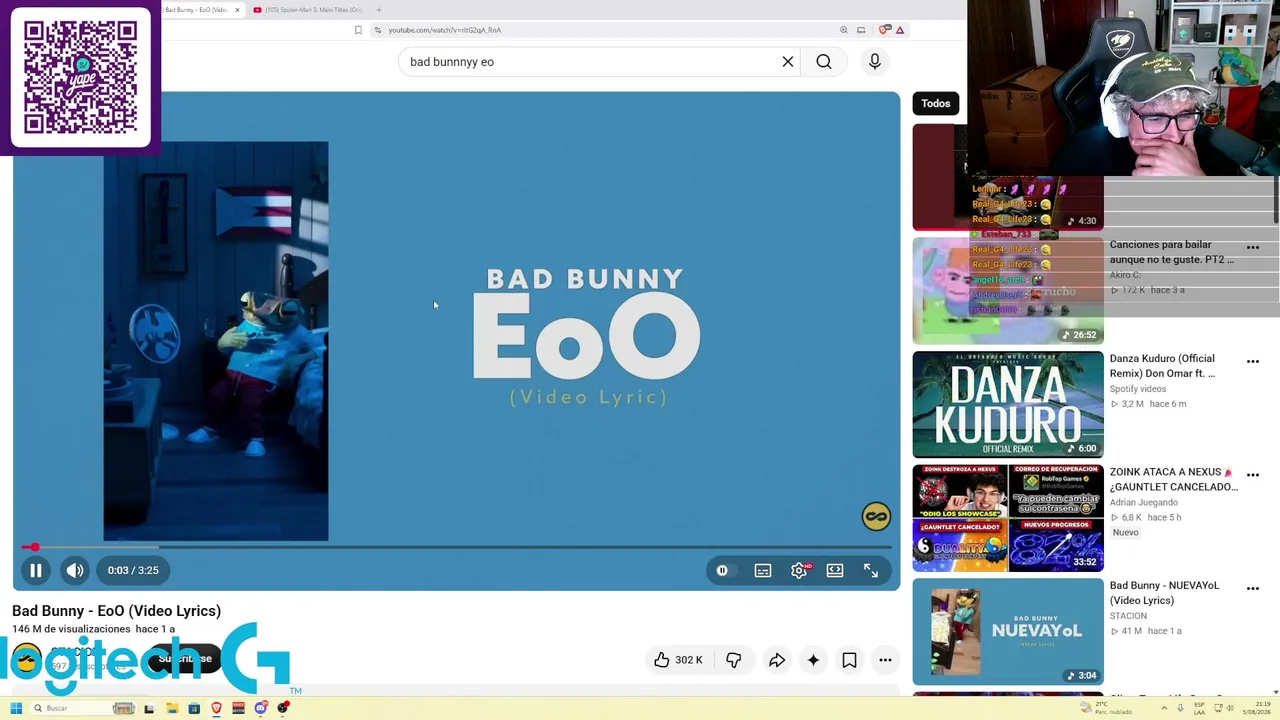Viewport: 1280px width, 720px height.
Task: Turn on subtitles in the video player
Action: pos(763,570)
